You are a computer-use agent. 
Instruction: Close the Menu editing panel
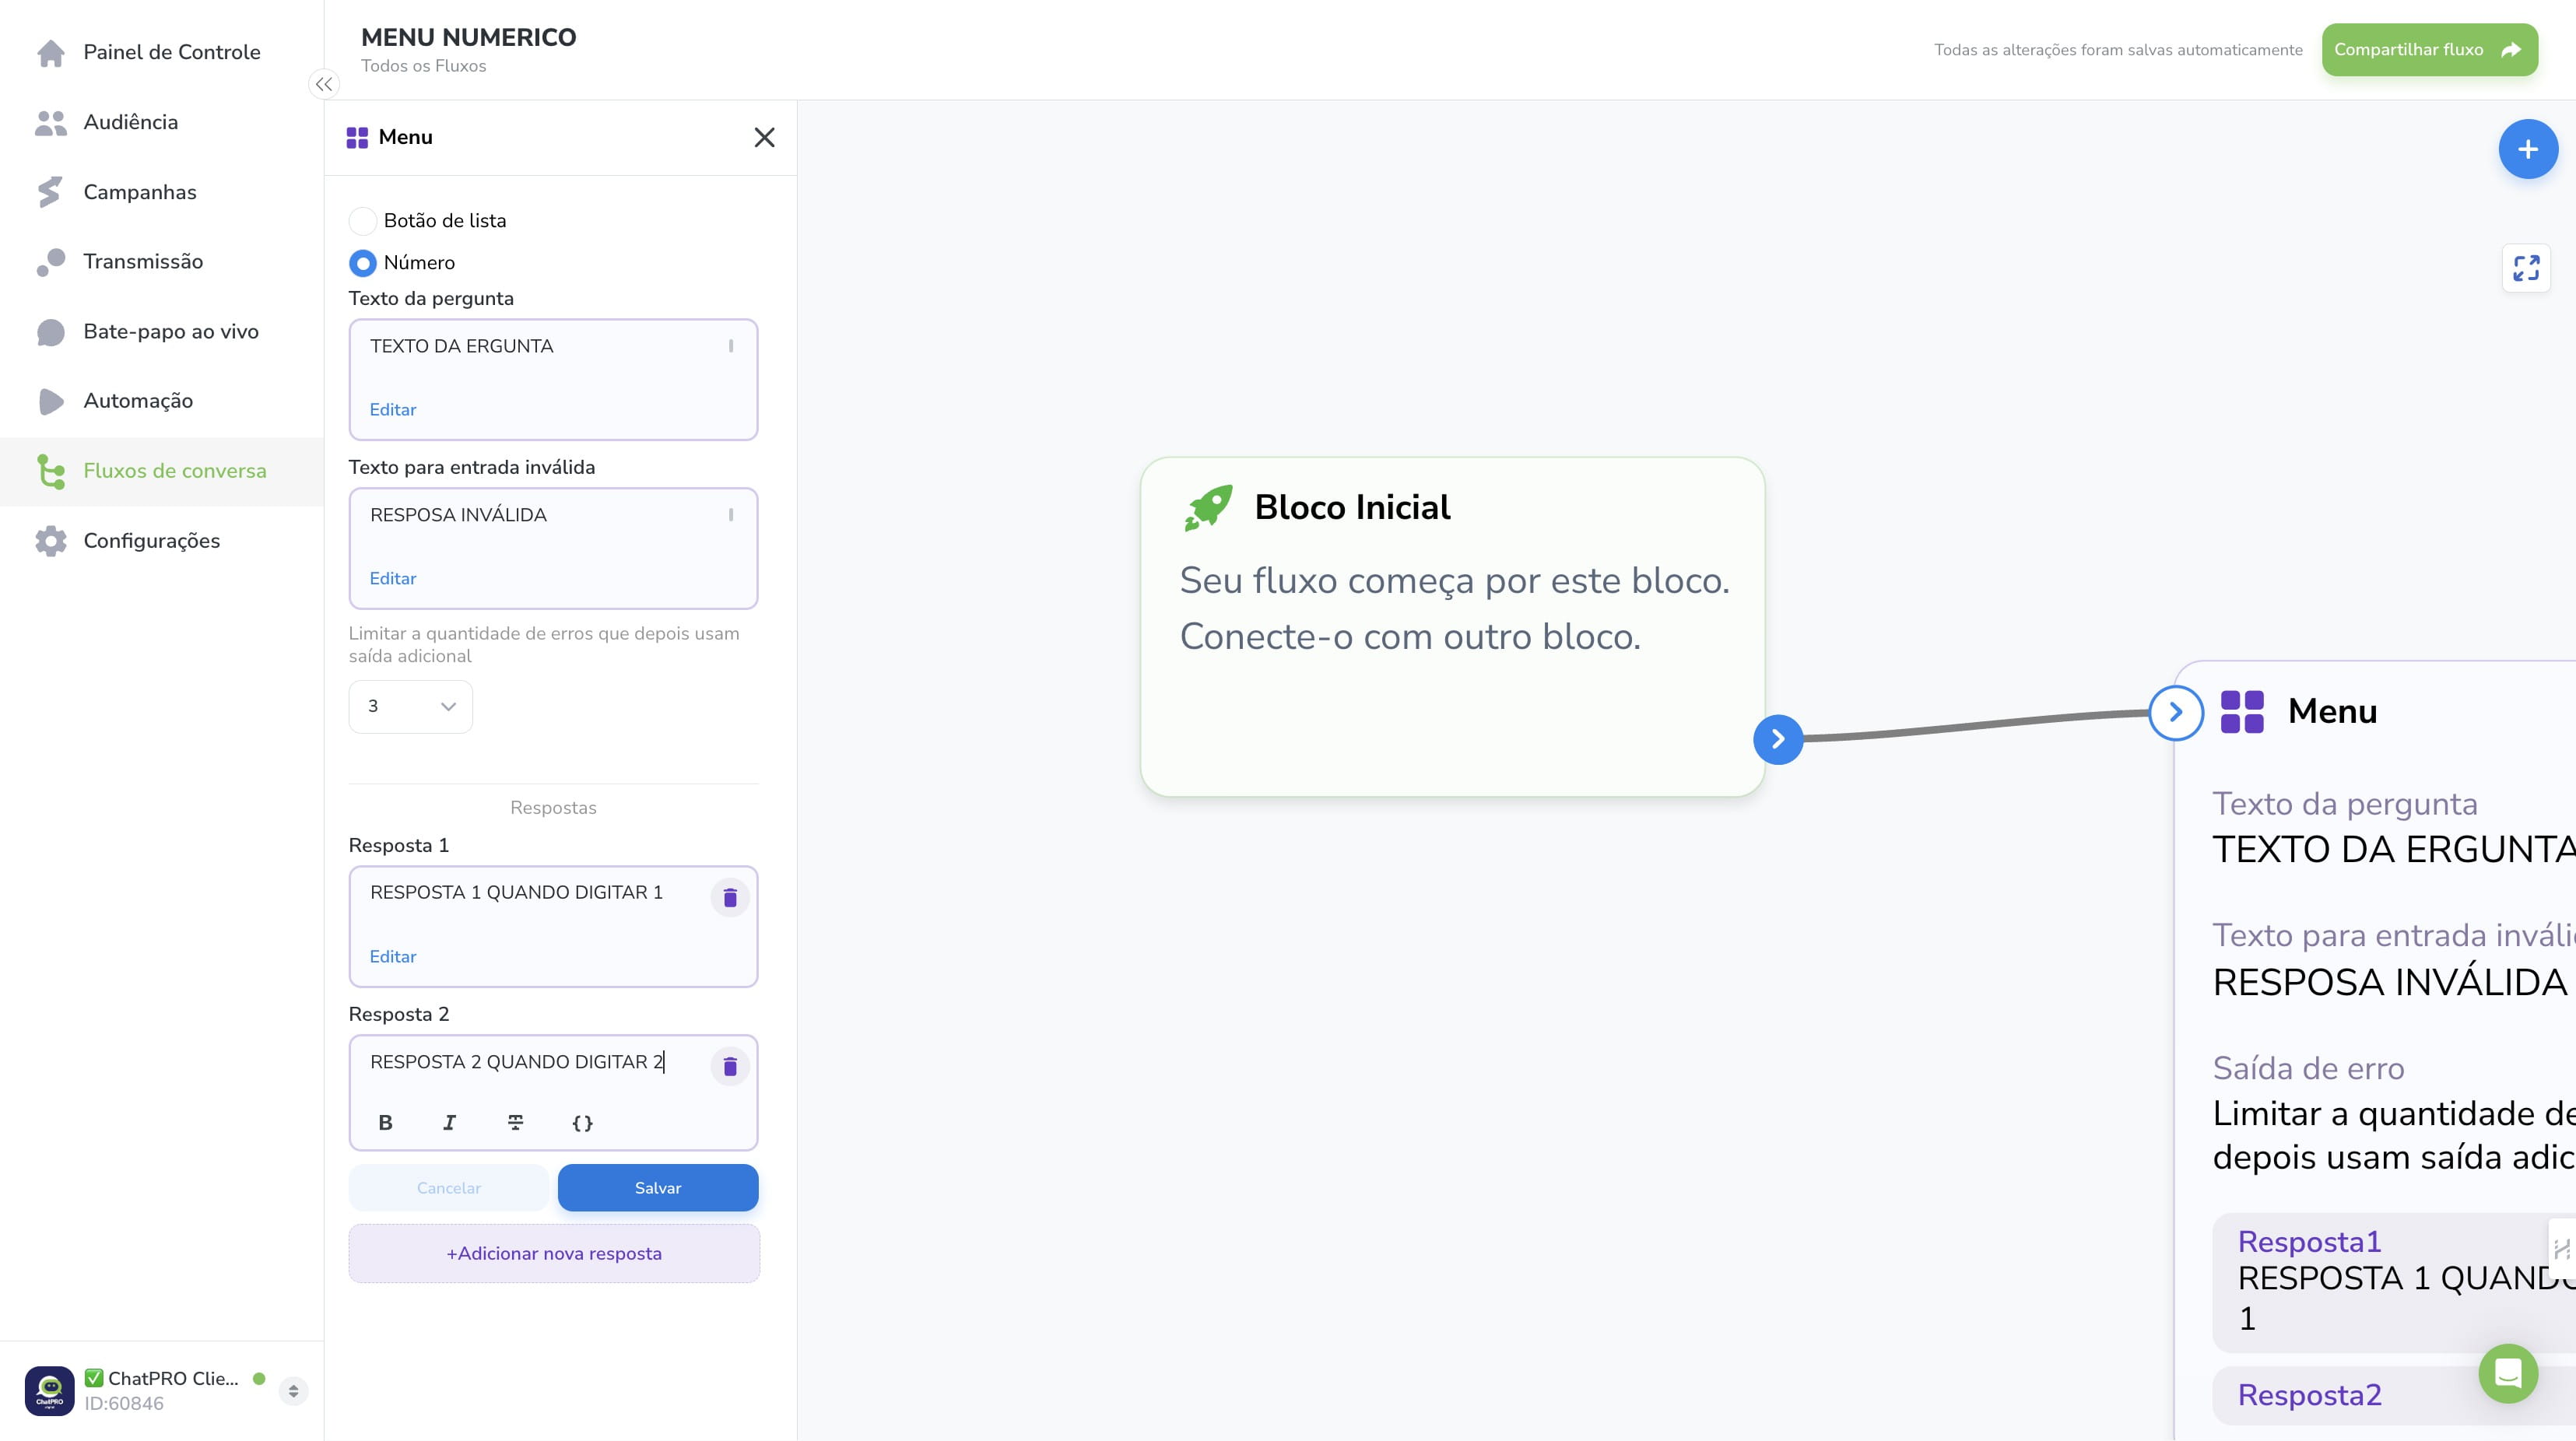click(x=764, y=137)
